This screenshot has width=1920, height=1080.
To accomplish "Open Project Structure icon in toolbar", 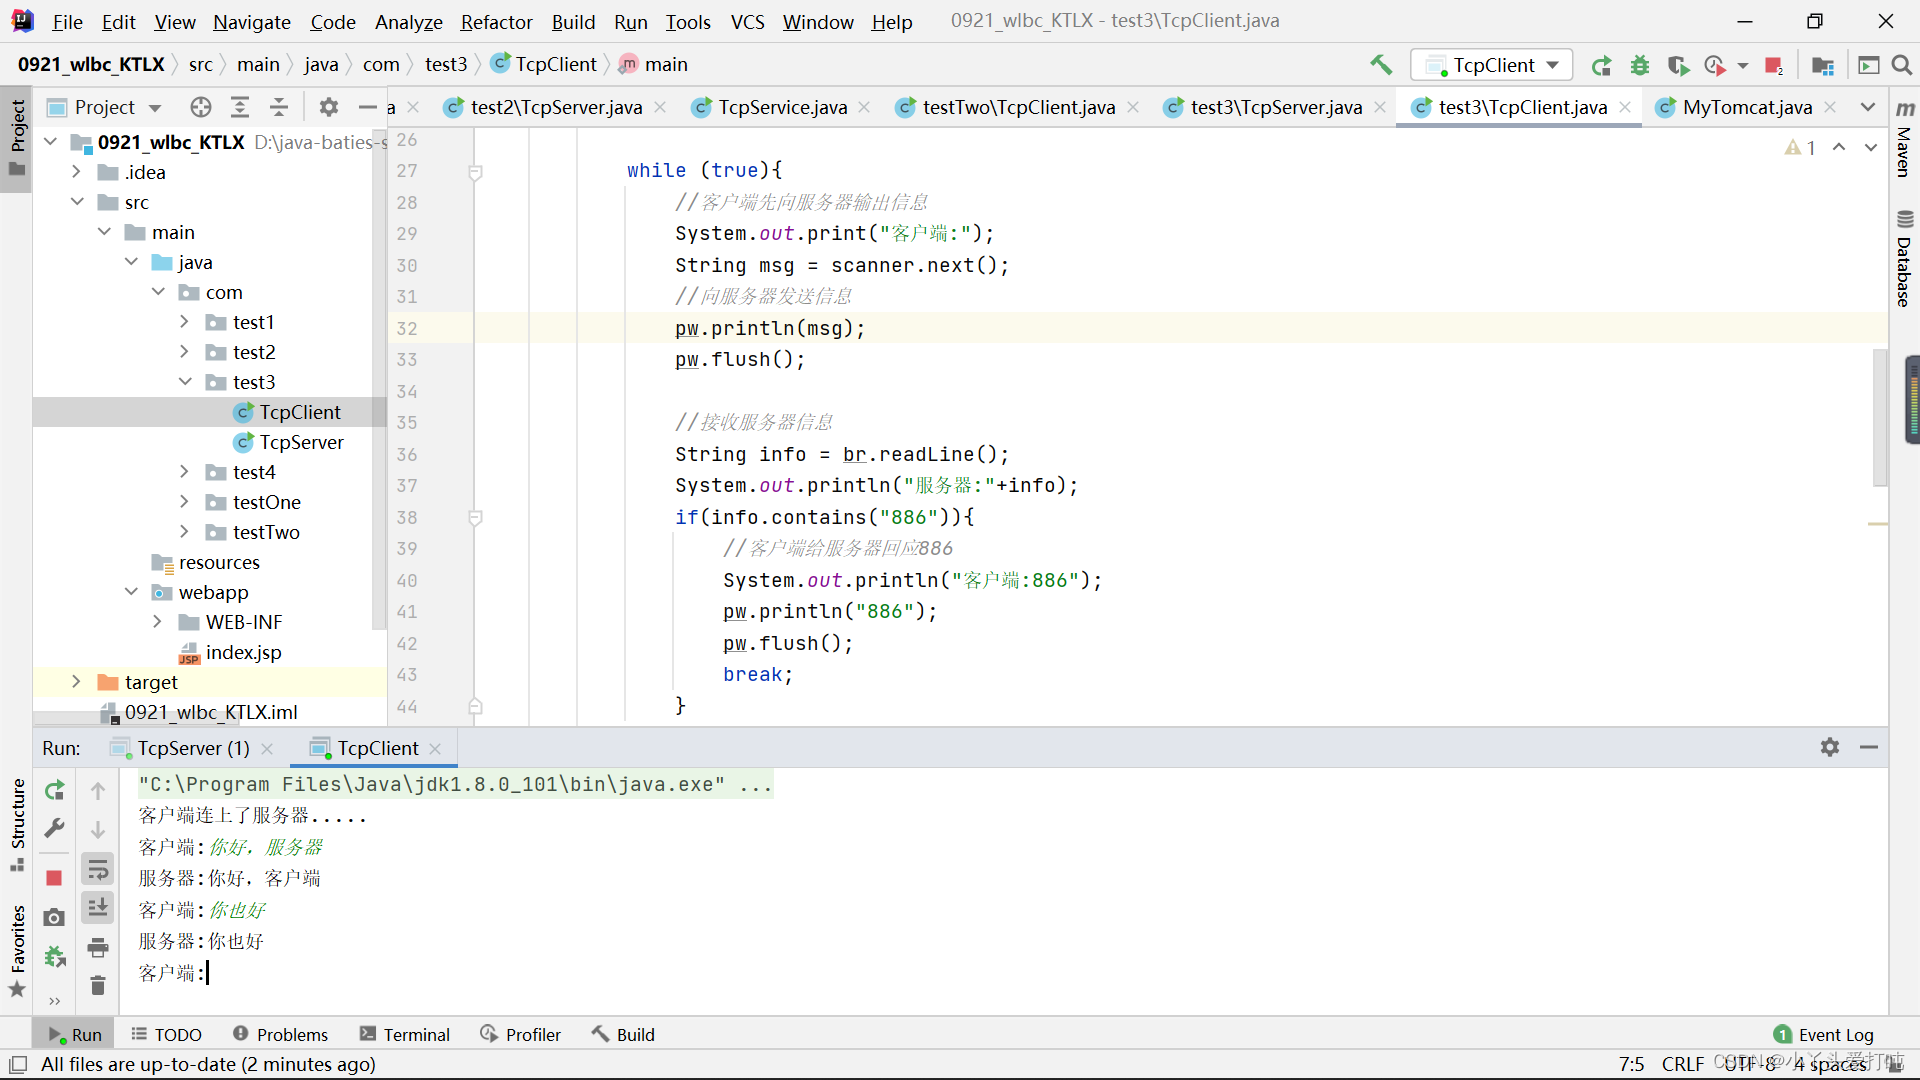I will (1823, 65).
